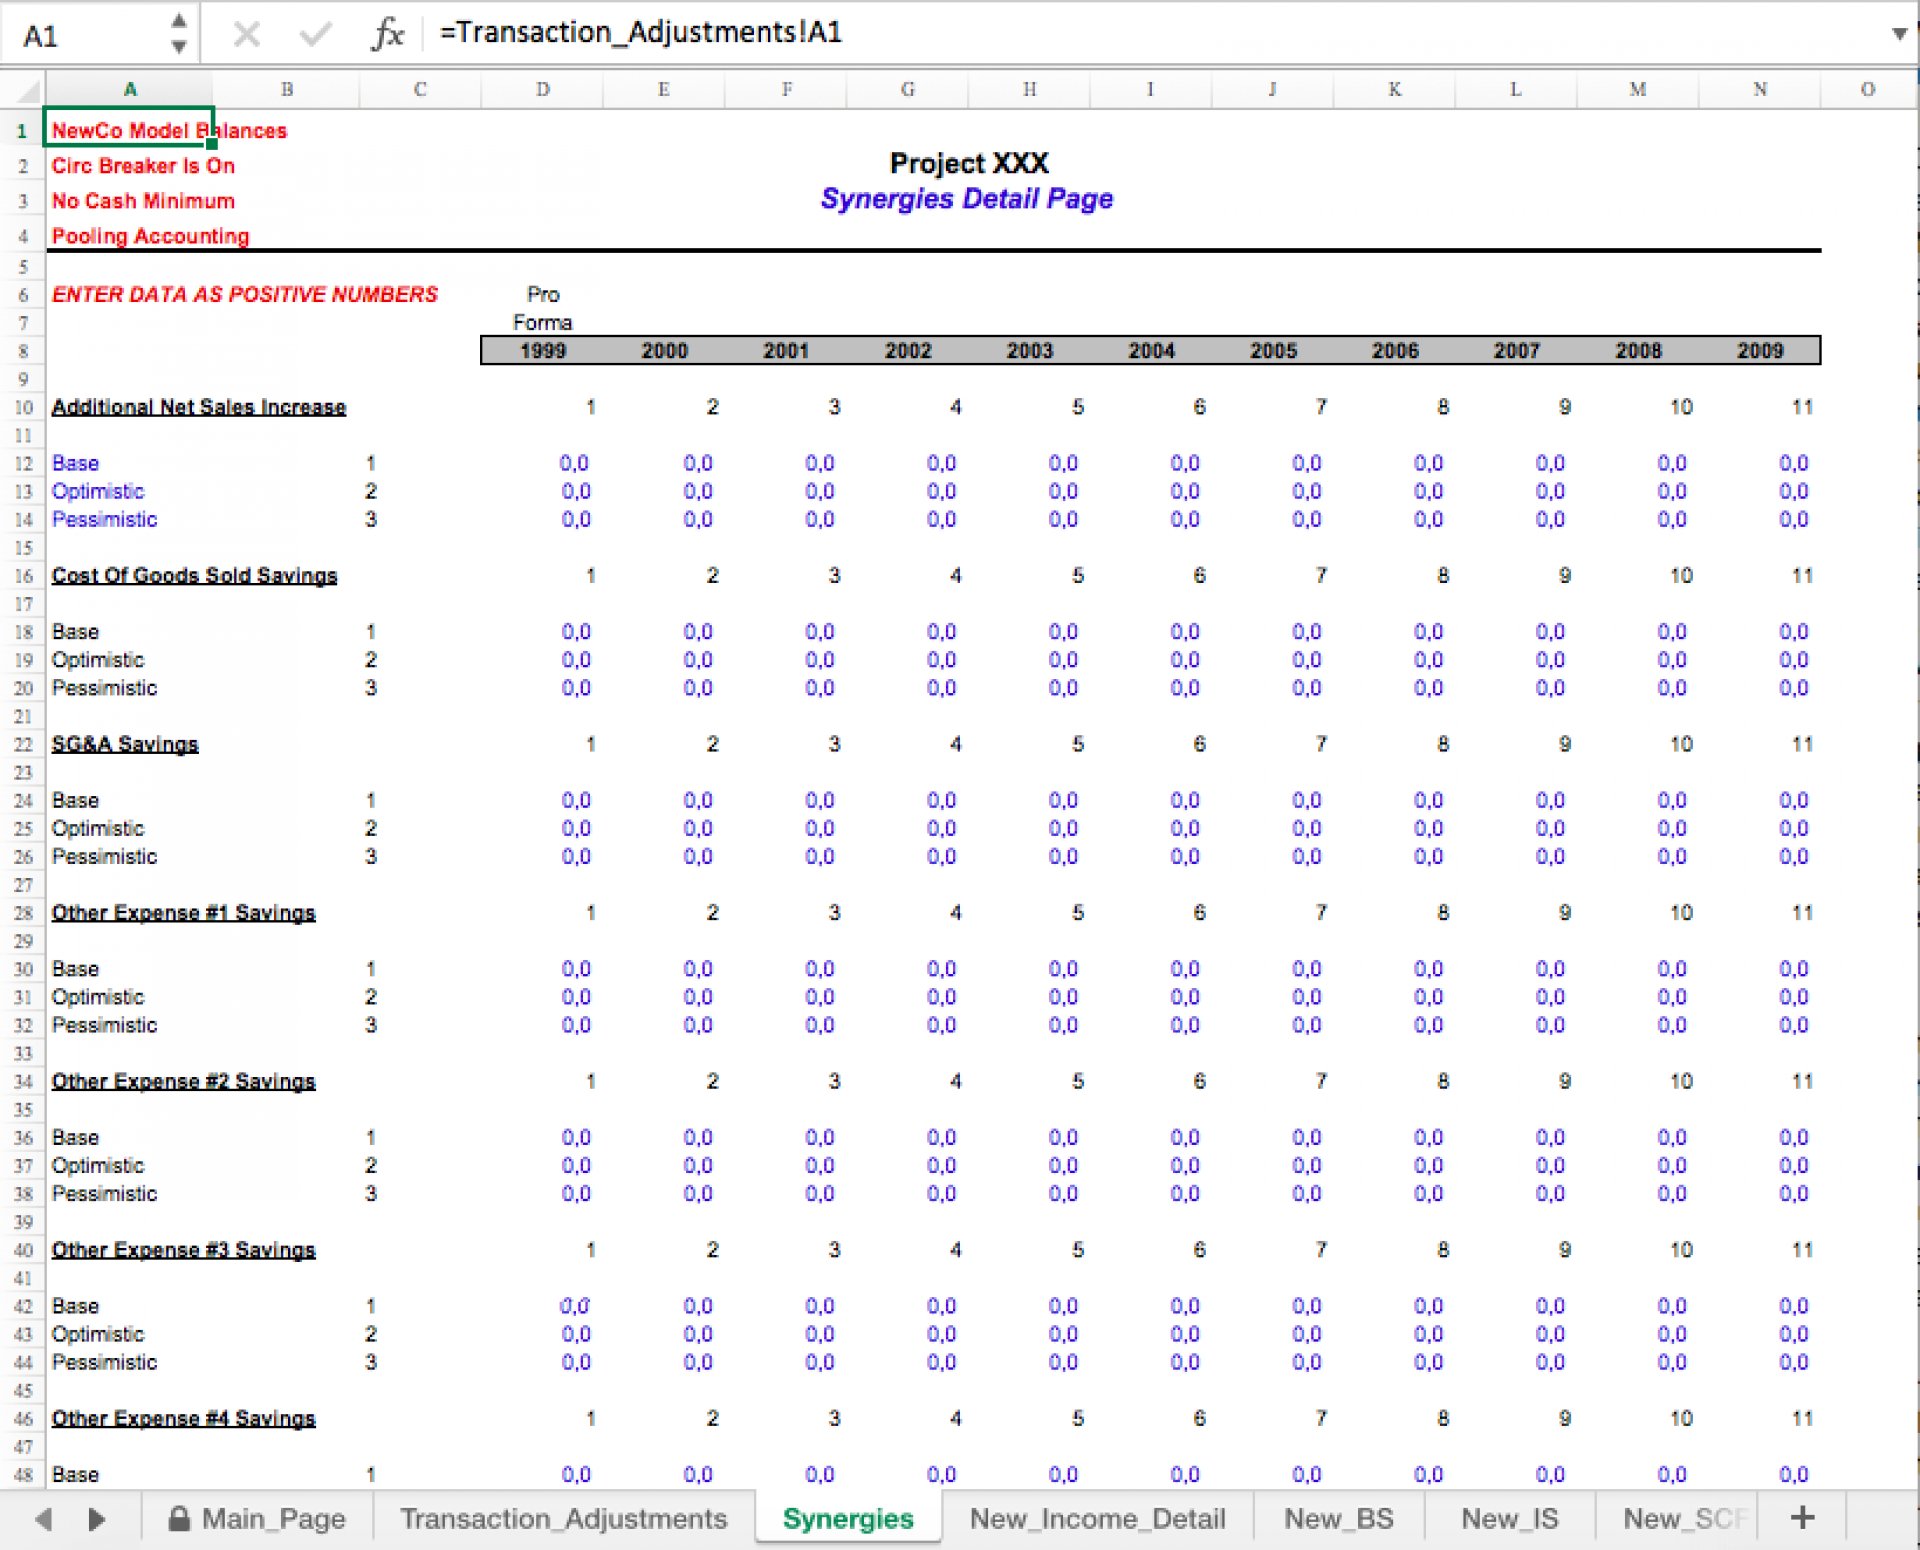This screenshot has width=1920, height=1550.
Task: Click 'Additional Net Sales Increase' heading
Action: tap(198, 407)
